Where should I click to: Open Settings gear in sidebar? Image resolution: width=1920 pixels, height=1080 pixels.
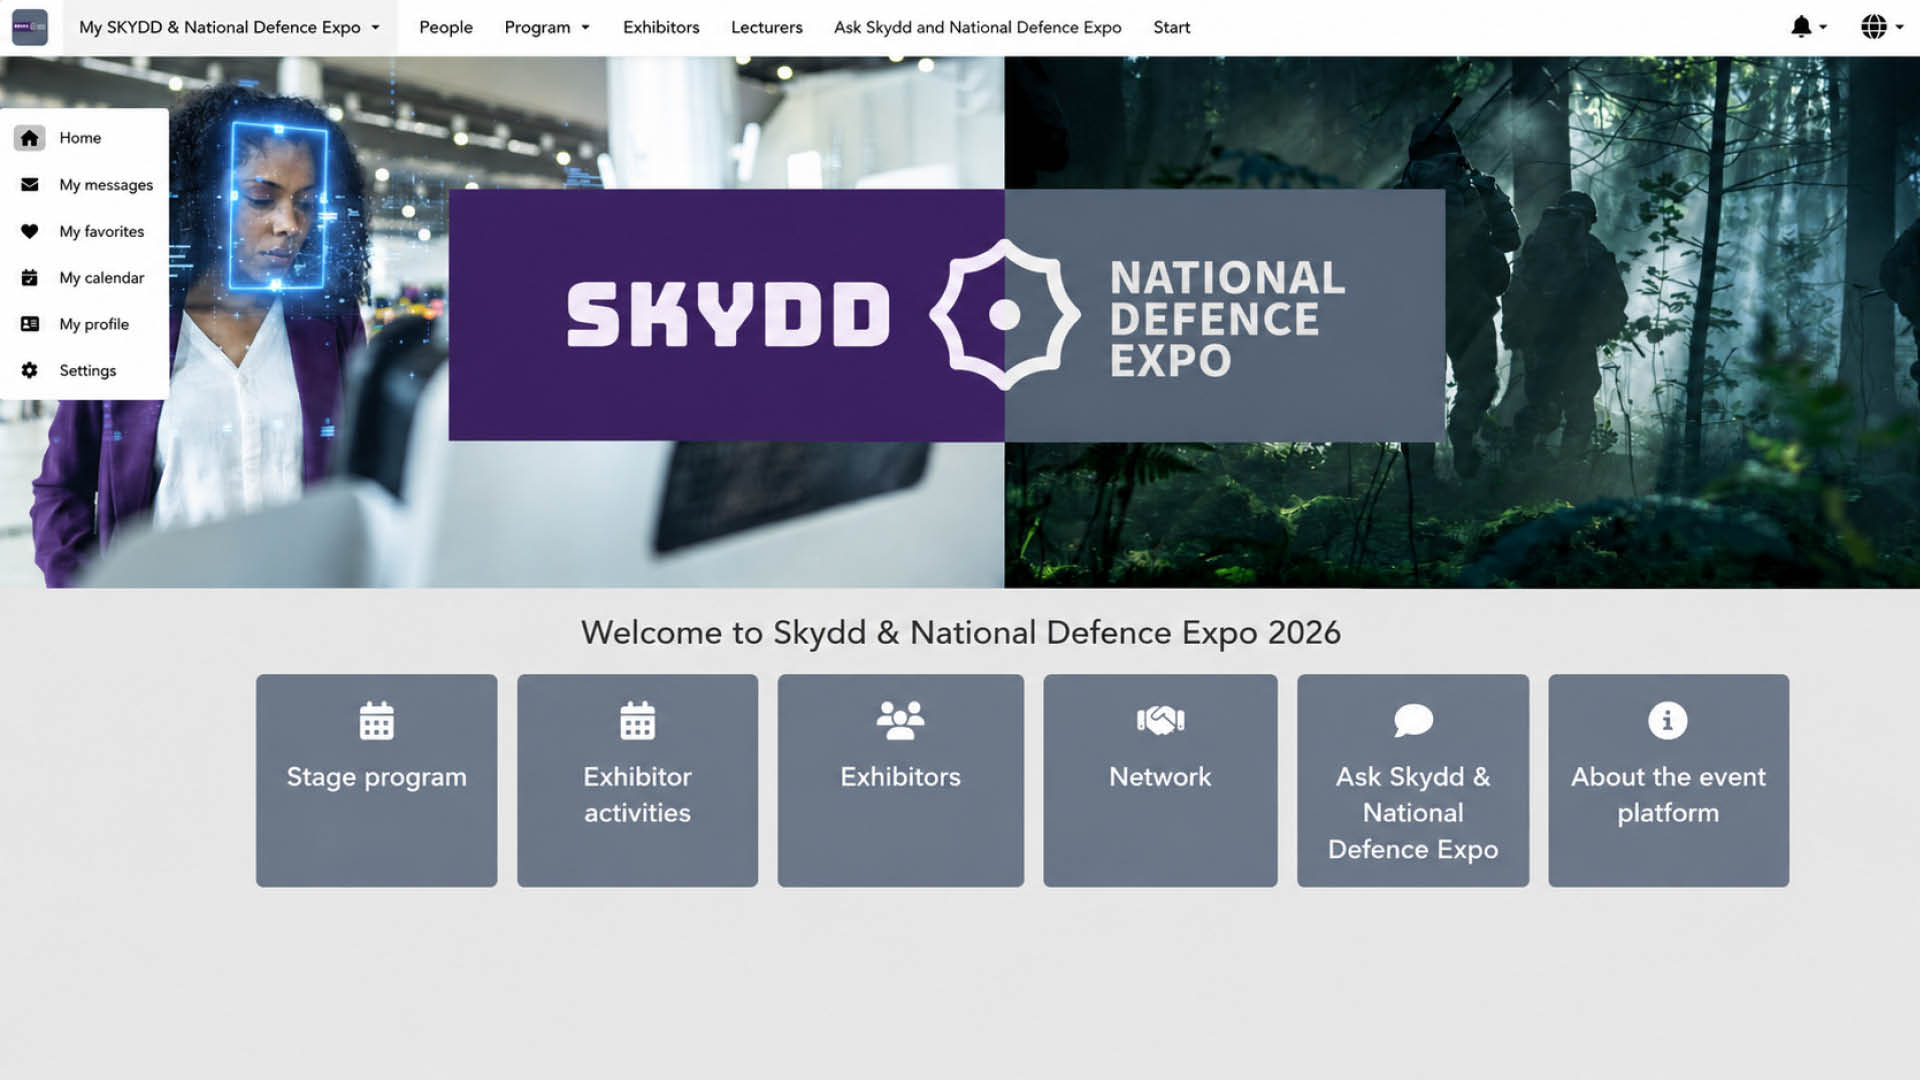[x=29, y=370]
